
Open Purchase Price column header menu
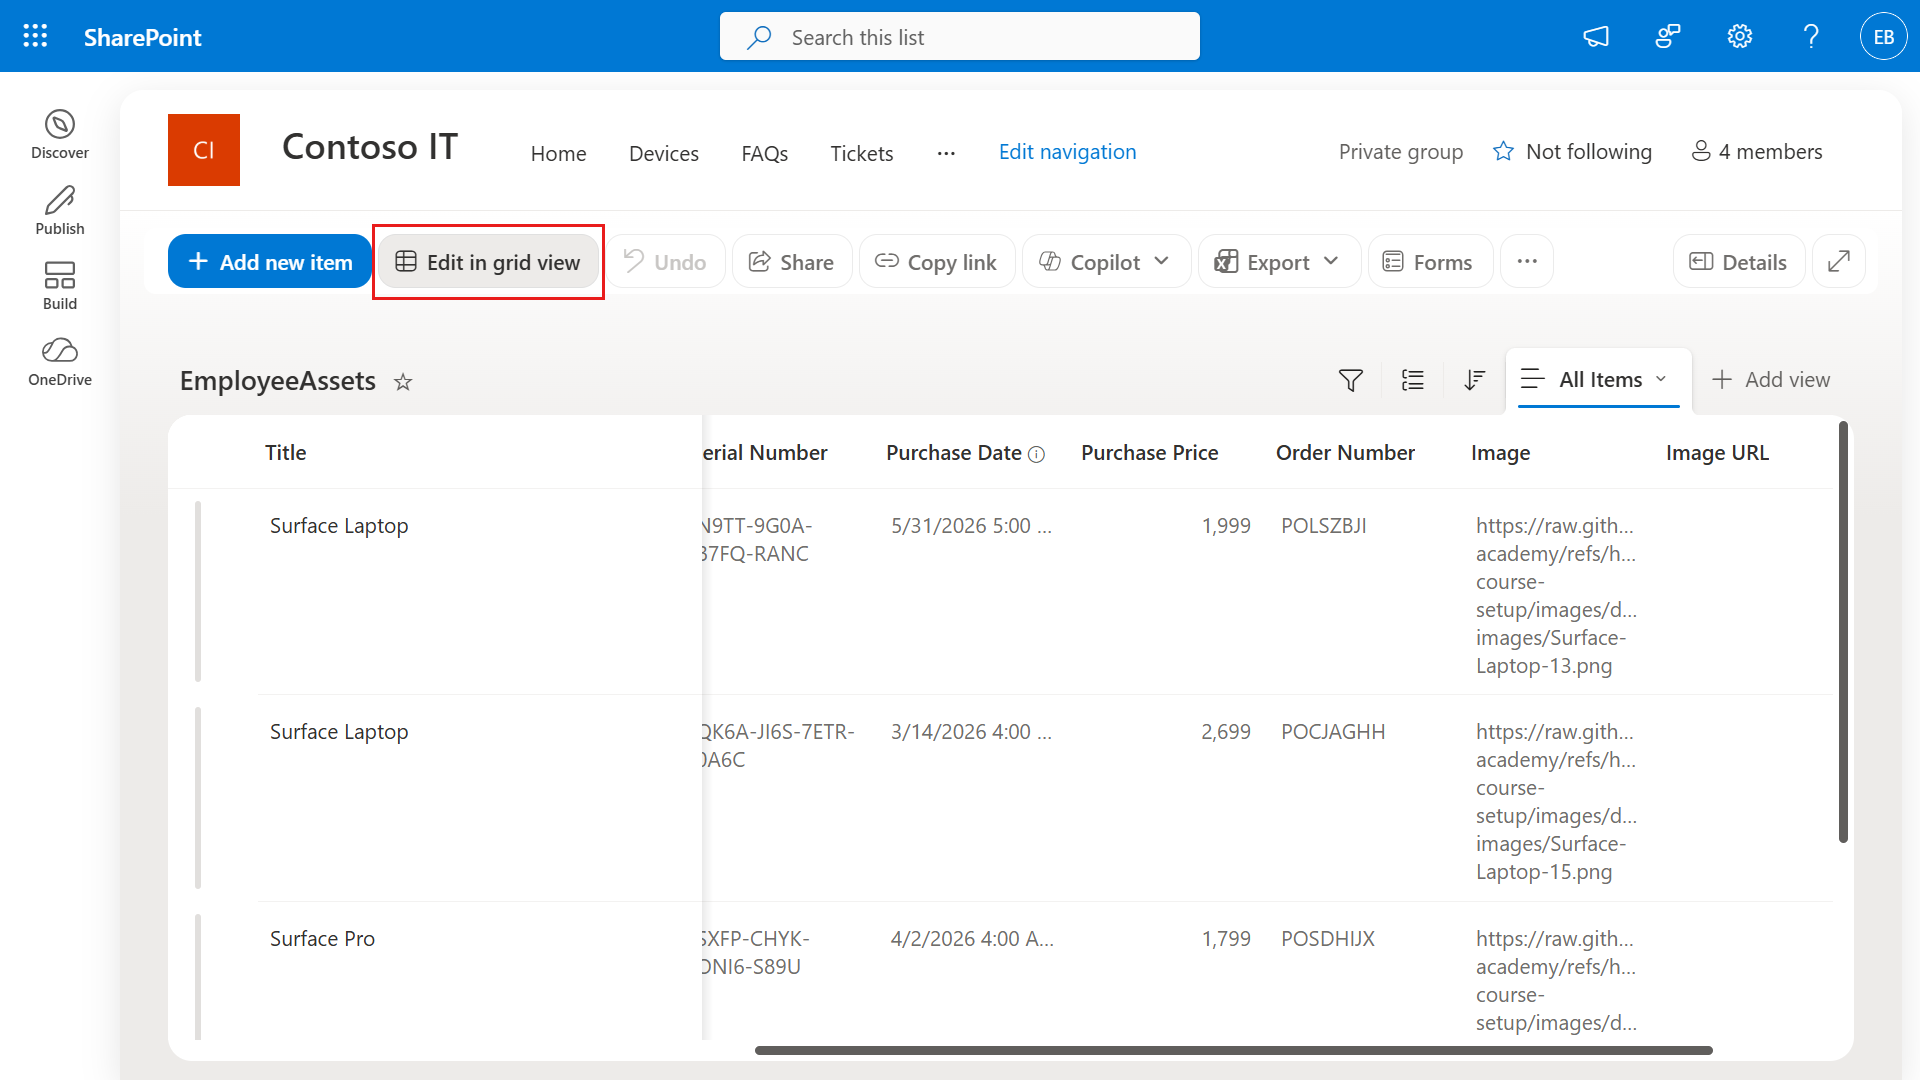click(1149, 453)
